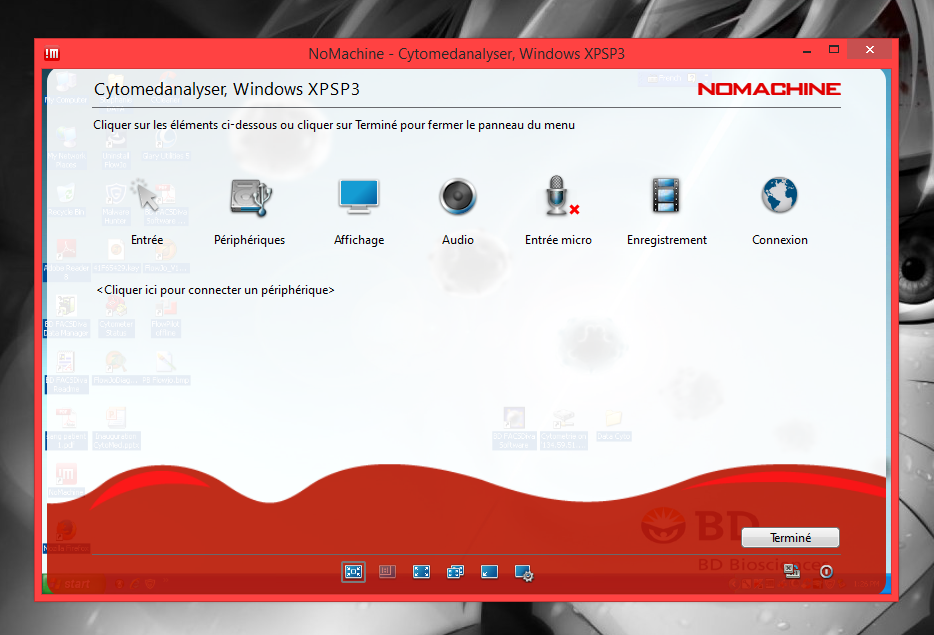This screenshot has height=635, width=934.
Task: Select fullscreen on all monitors icon
Action: coord(455,572)
